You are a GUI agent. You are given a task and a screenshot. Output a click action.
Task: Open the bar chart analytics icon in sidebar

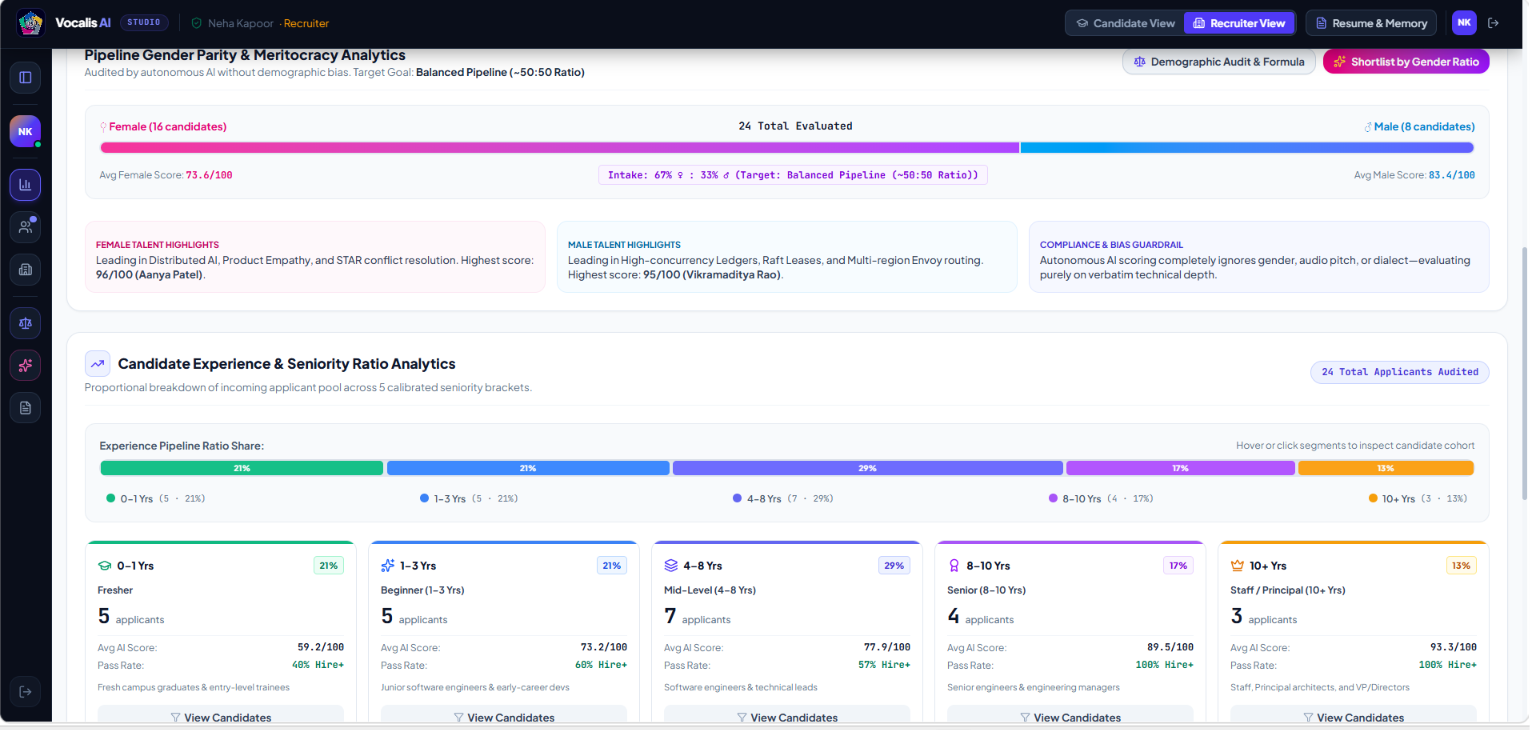25,185
